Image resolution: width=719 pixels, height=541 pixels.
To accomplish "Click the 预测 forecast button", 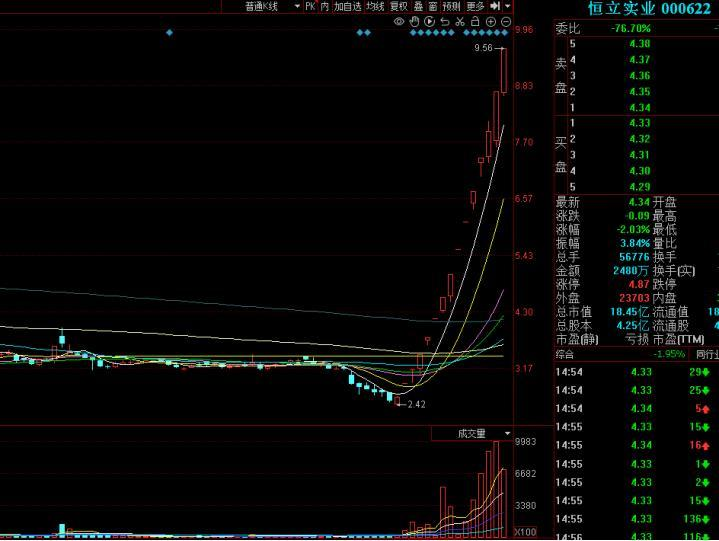I will tap(451, 6).
